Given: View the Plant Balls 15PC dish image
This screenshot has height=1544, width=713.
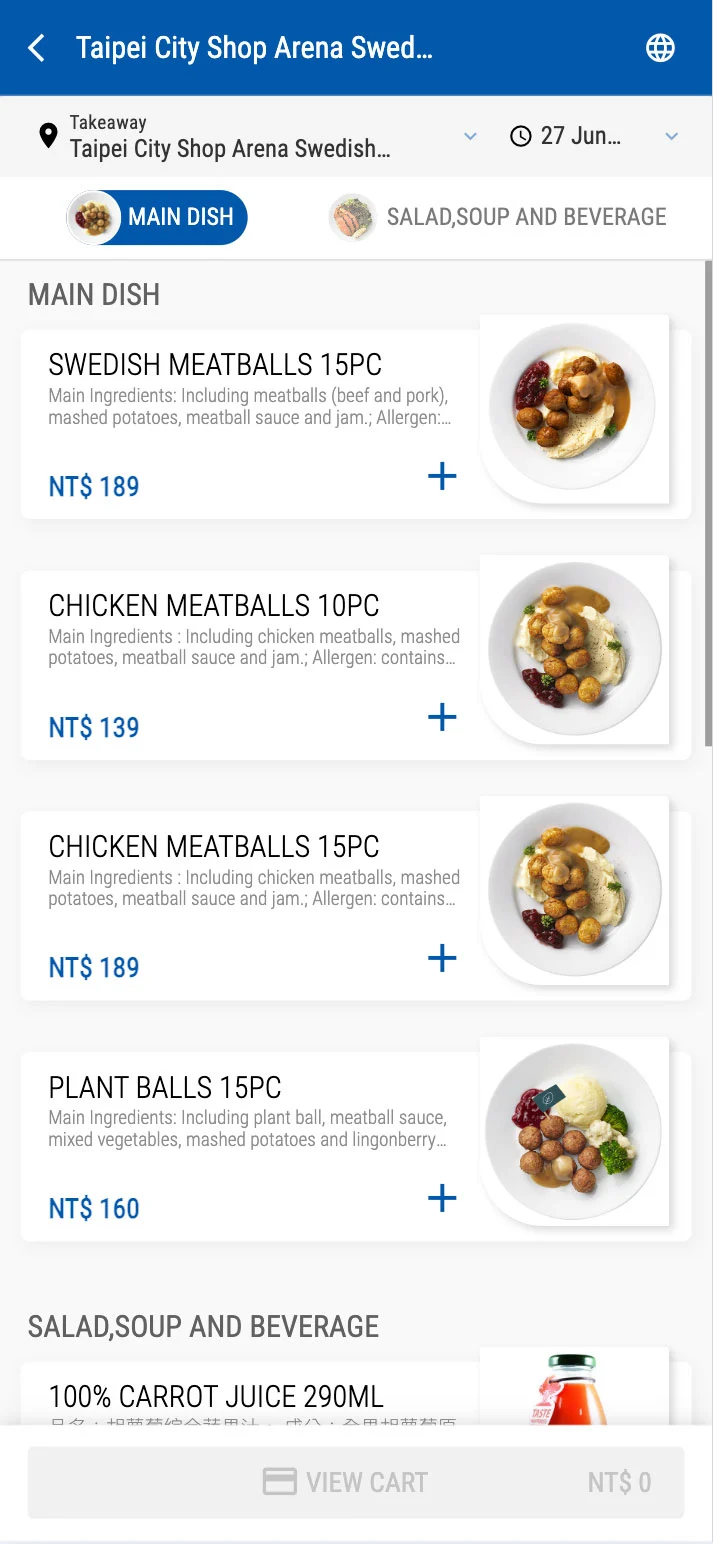Looking at the screenshot, I should [x=574, y=1131].
